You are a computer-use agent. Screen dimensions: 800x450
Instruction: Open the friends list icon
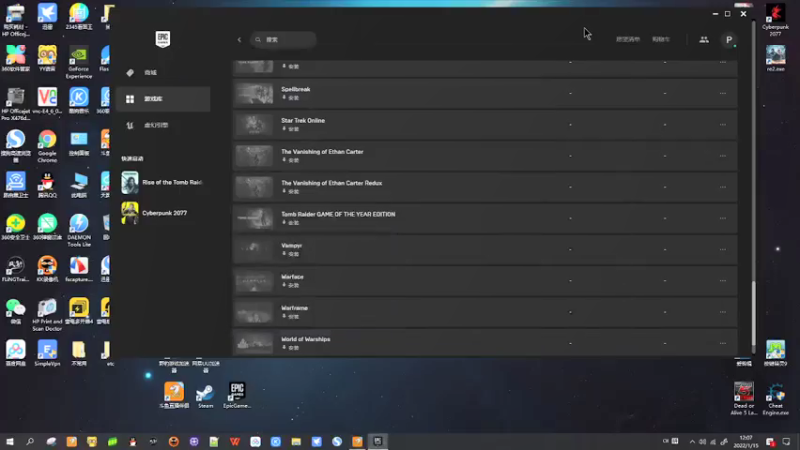click(x=704, y=39)
